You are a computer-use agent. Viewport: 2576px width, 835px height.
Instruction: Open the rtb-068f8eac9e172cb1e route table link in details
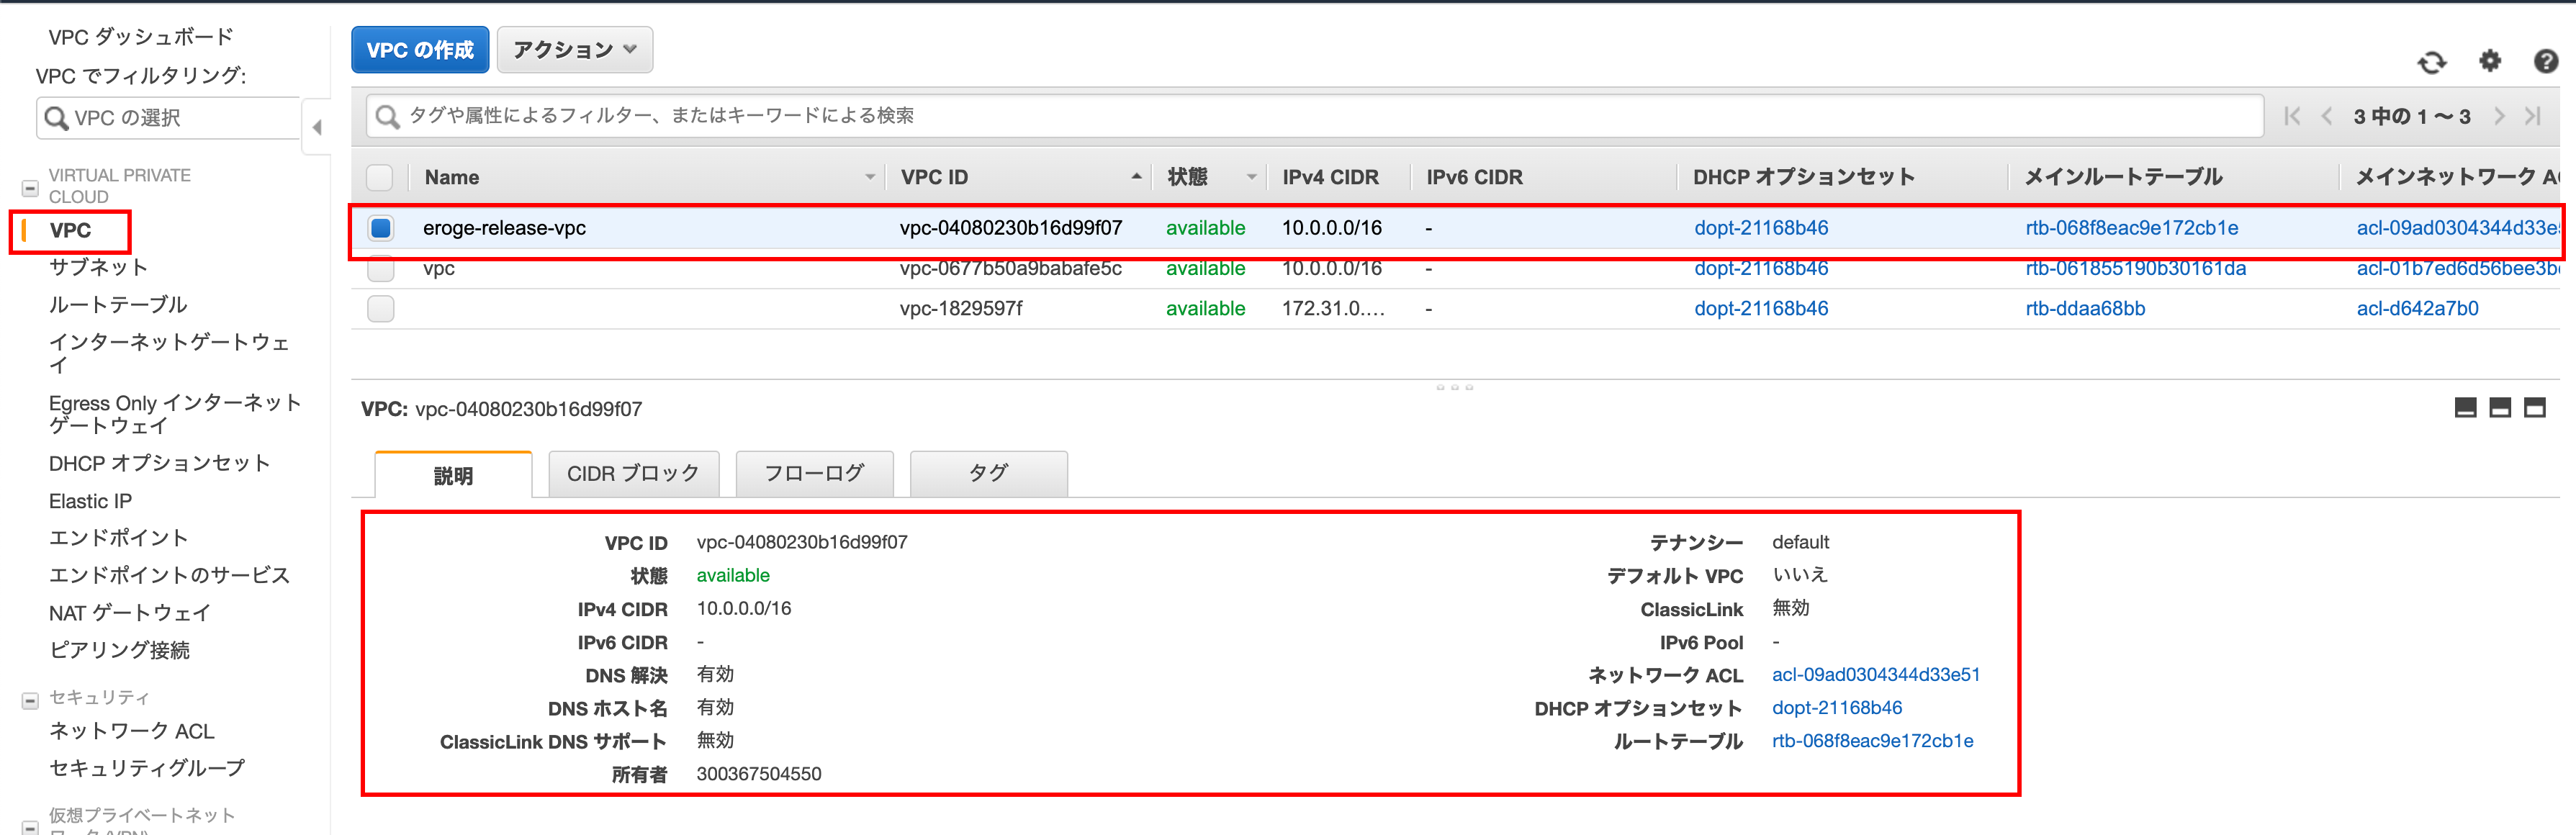[1872, 741]
